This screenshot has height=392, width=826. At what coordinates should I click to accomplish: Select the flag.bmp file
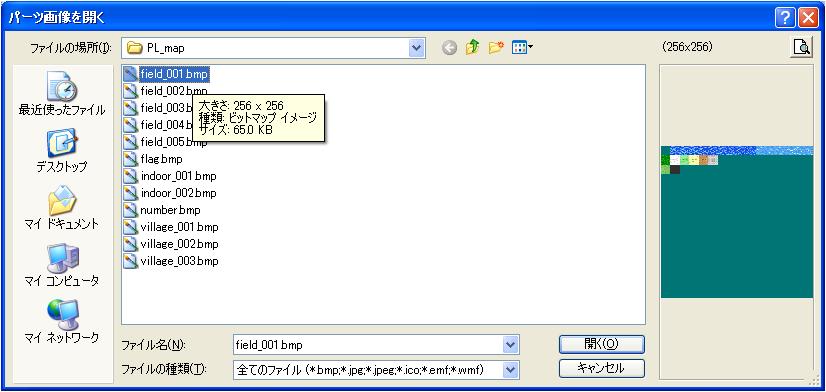153,159
